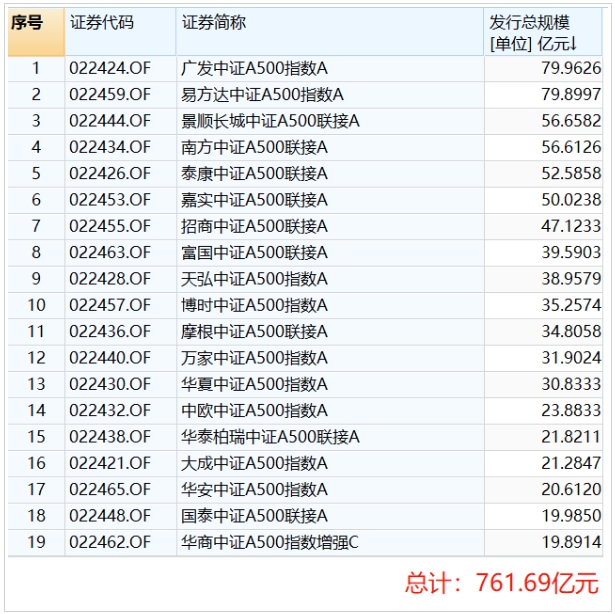Select cell 022434.OF
The height and width of the screenshot is (614, 615).
(120, 148)
